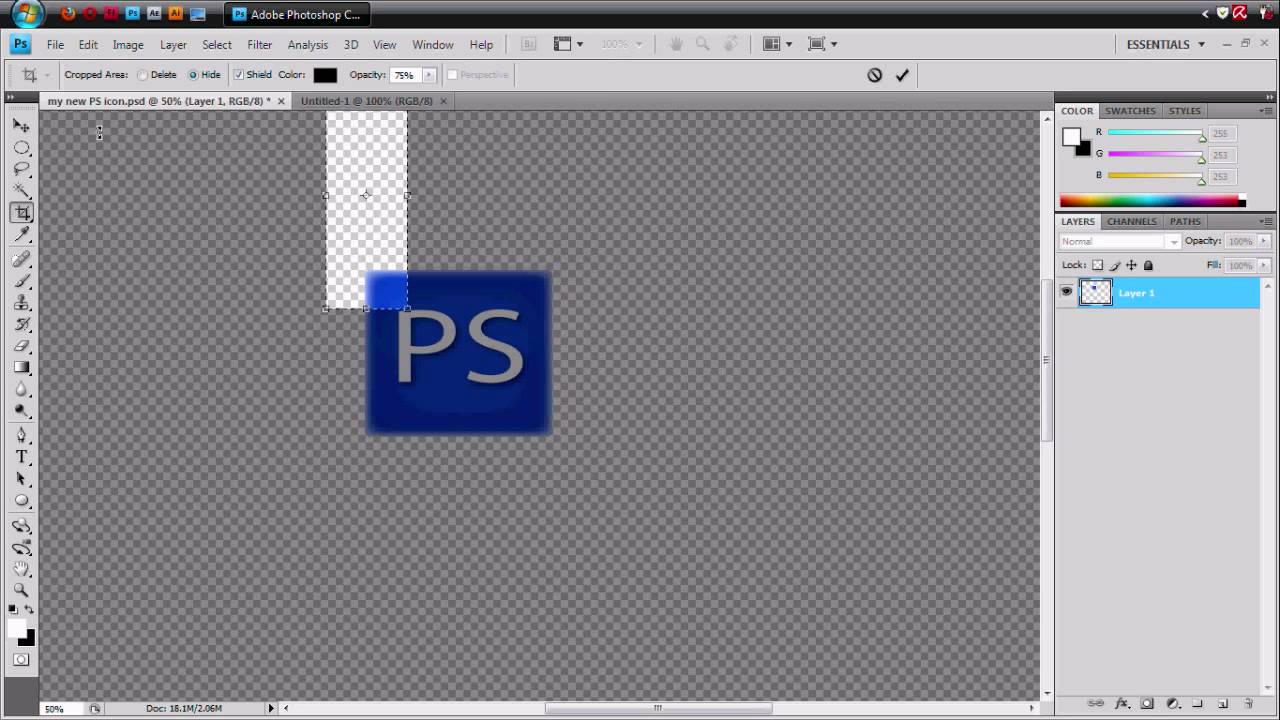Select the Delete radio for Cropped Area
Viewport: 1280px width, 720px height.
click(x=142, y=74)
